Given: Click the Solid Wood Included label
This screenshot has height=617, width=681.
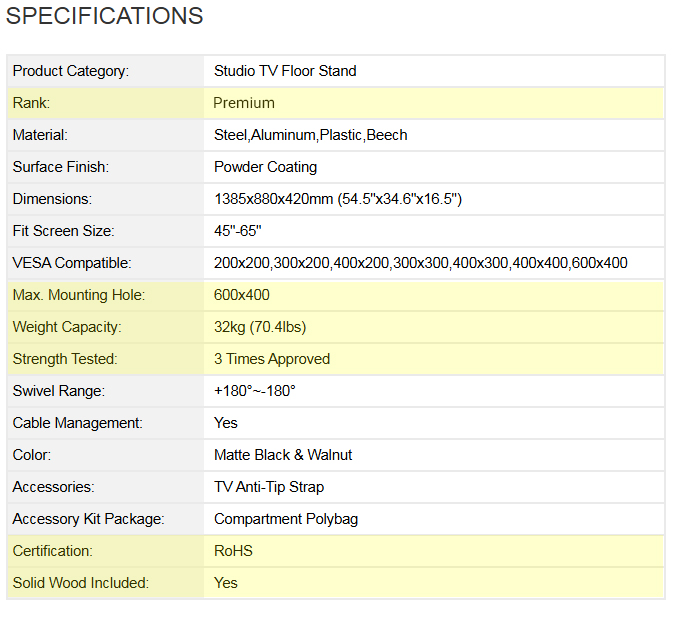Looking at the screenshot, I should [81, 583].
